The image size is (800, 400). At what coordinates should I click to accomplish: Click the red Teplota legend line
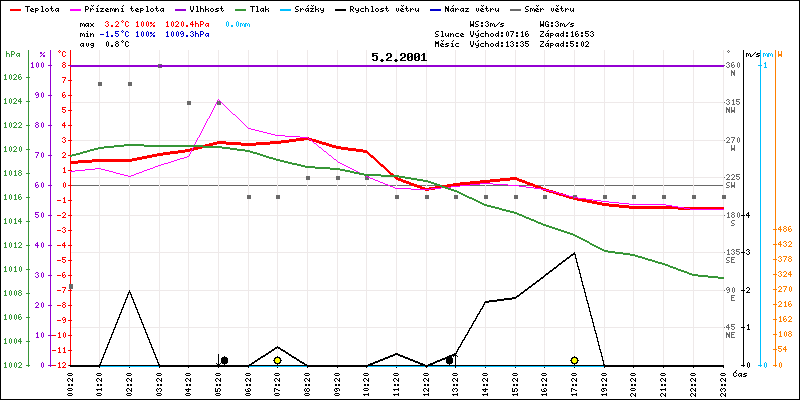click(x=14, y=7)
